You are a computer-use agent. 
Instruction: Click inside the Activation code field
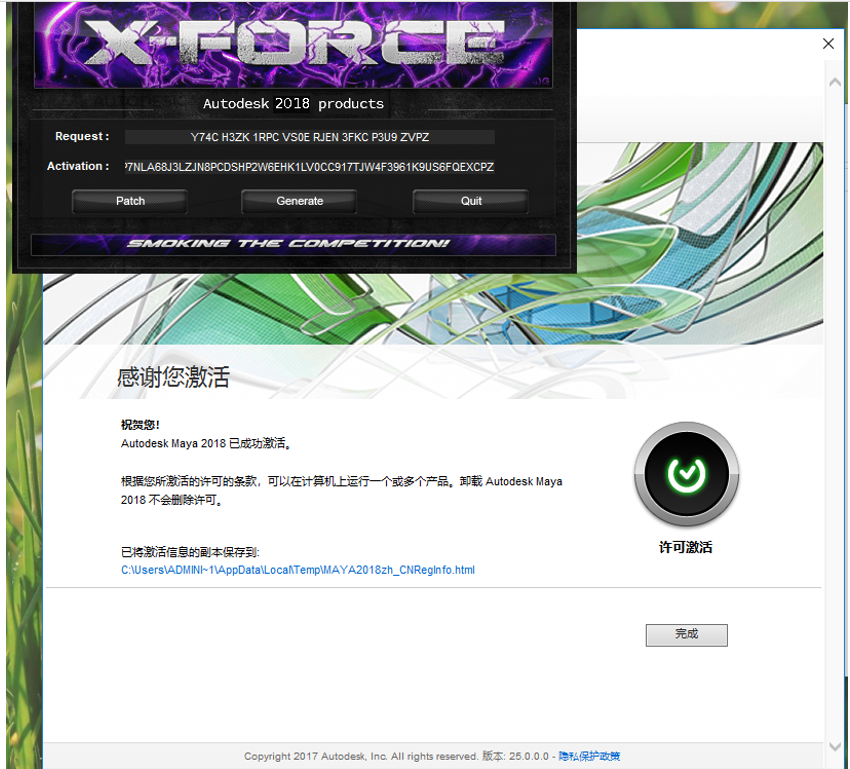tap(310, 167)
